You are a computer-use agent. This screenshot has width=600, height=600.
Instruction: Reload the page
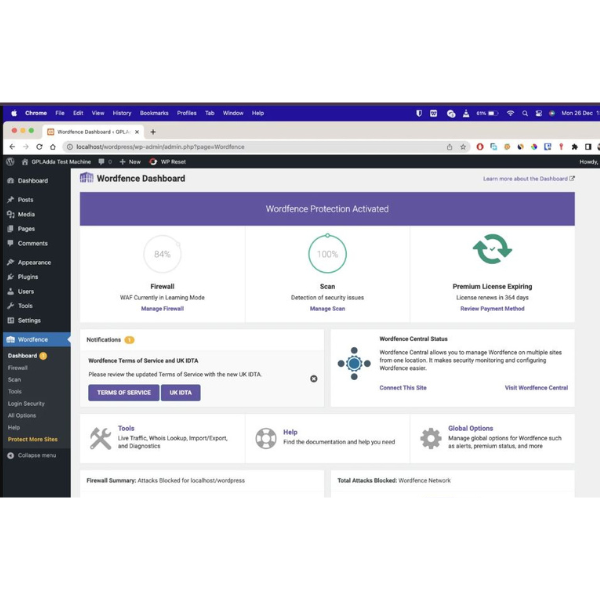point(39,147)
